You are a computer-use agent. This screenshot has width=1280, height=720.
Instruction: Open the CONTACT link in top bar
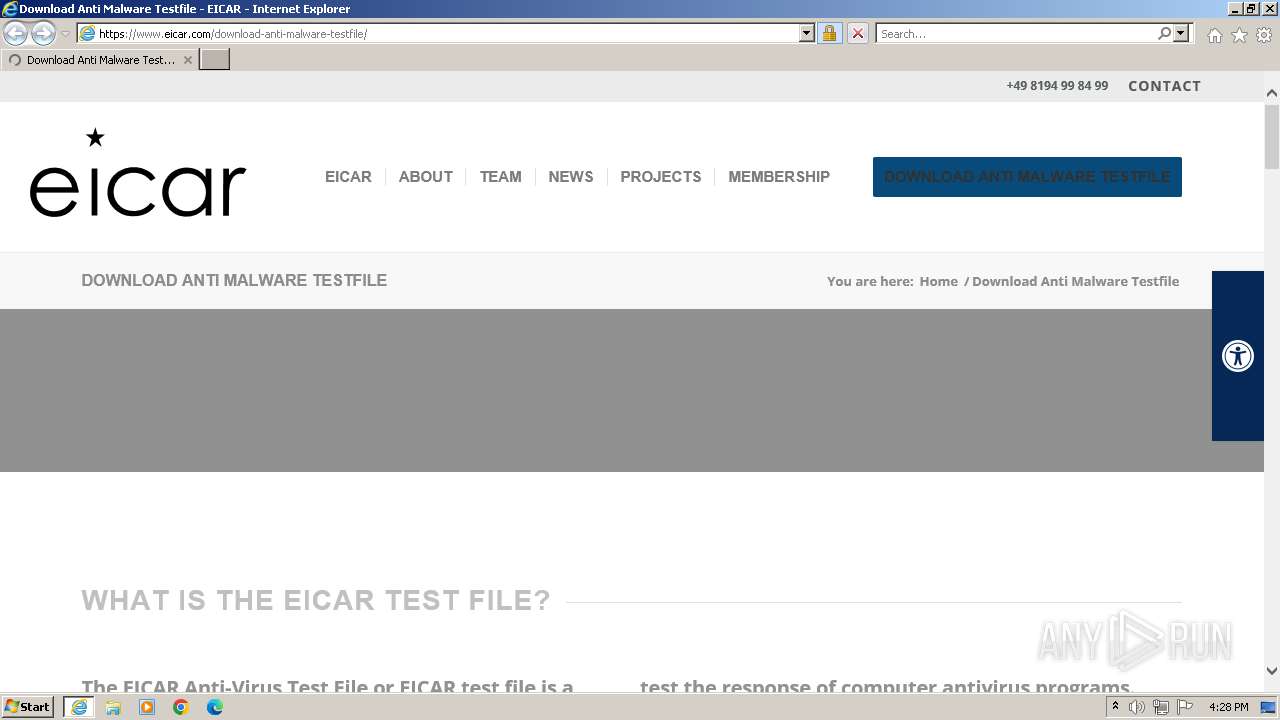tap(1164, 86)
